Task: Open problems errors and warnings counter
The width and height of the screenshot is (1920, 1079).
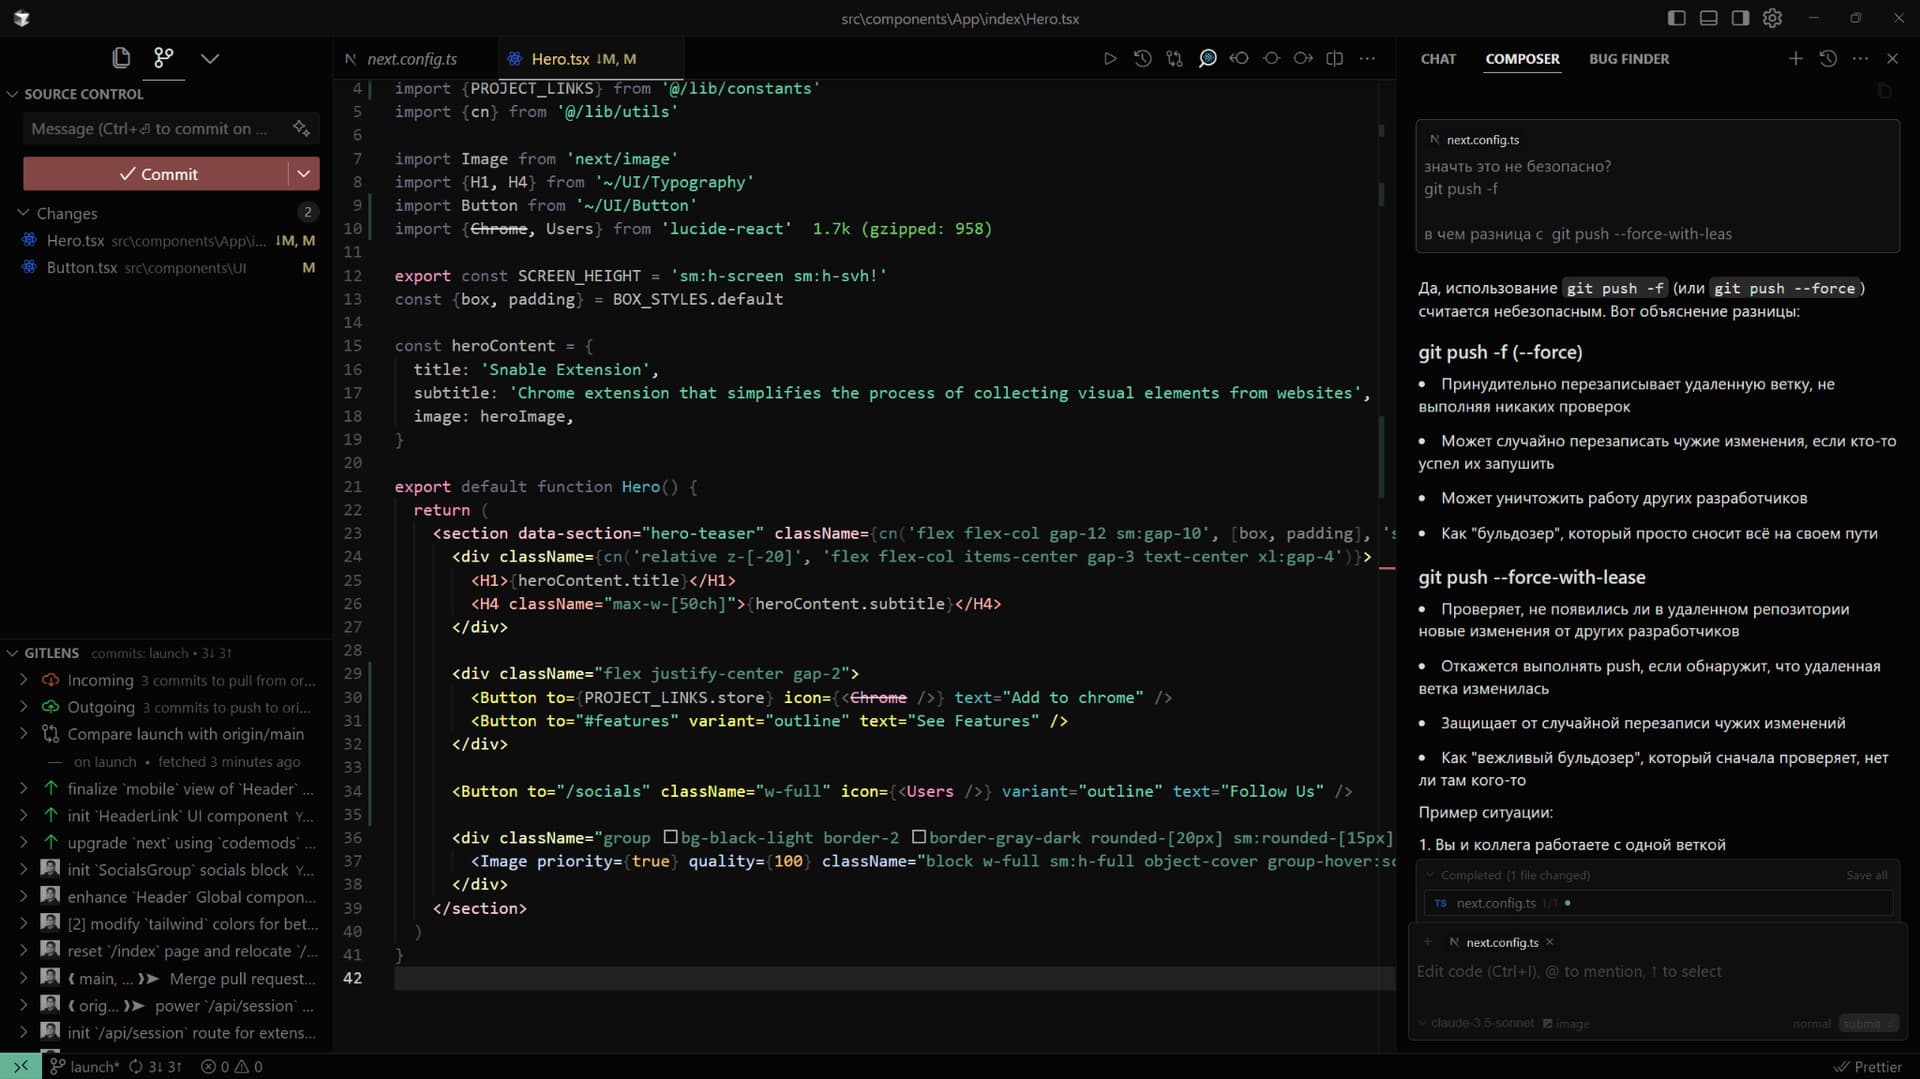Action: (232, 1066)
